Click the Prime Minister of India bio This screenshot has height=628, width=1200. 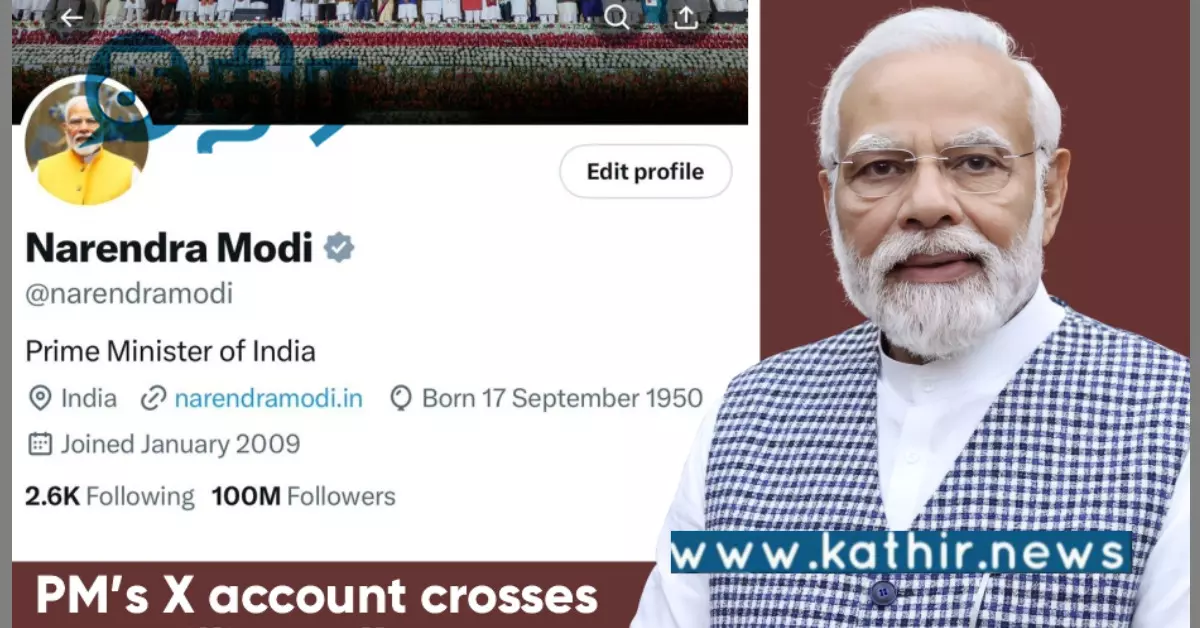[x=170, y=351]
